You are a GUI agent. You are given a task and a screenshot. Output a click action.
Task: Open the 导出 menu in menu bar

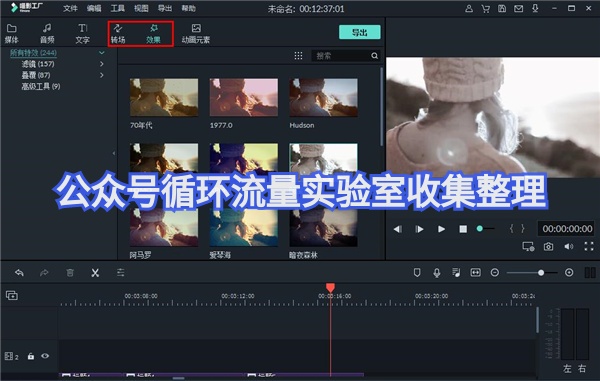pos(165,8)
